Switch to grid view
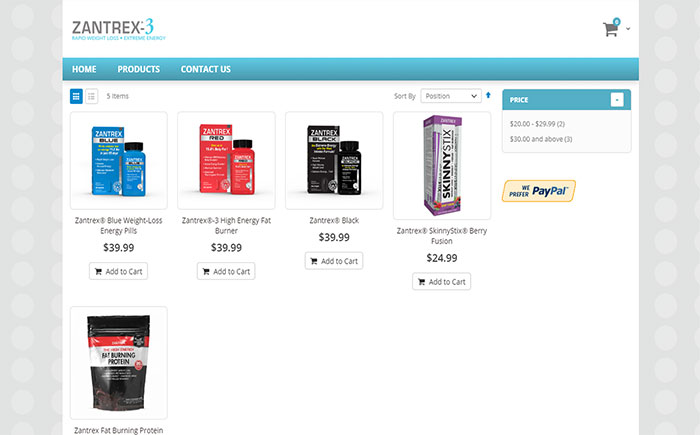 76,96
